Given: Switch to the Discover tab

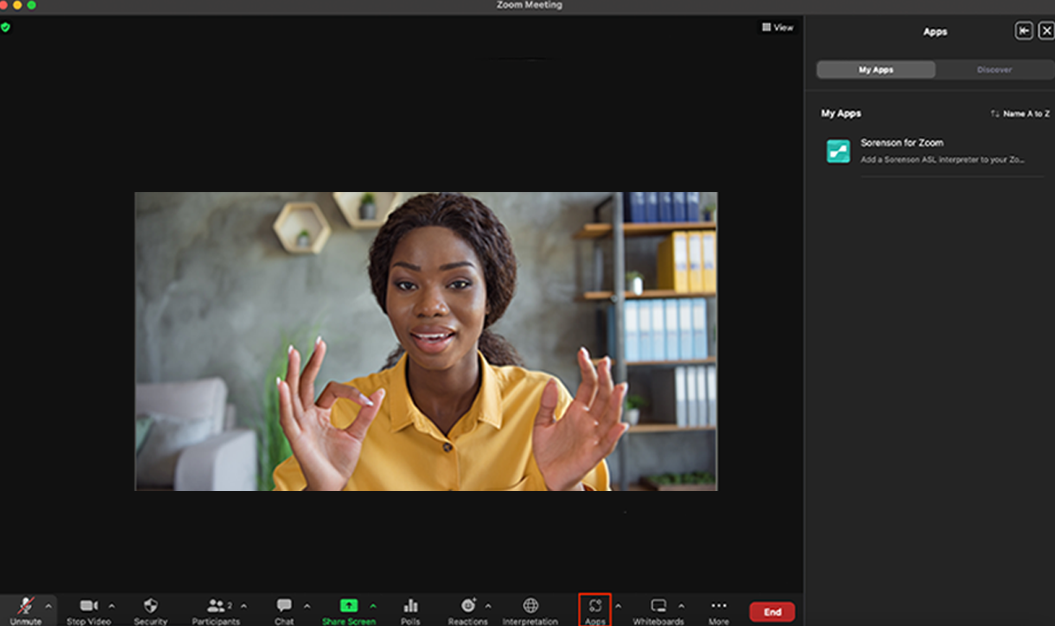Looking at the screenshot, I should tap(994, 69).
